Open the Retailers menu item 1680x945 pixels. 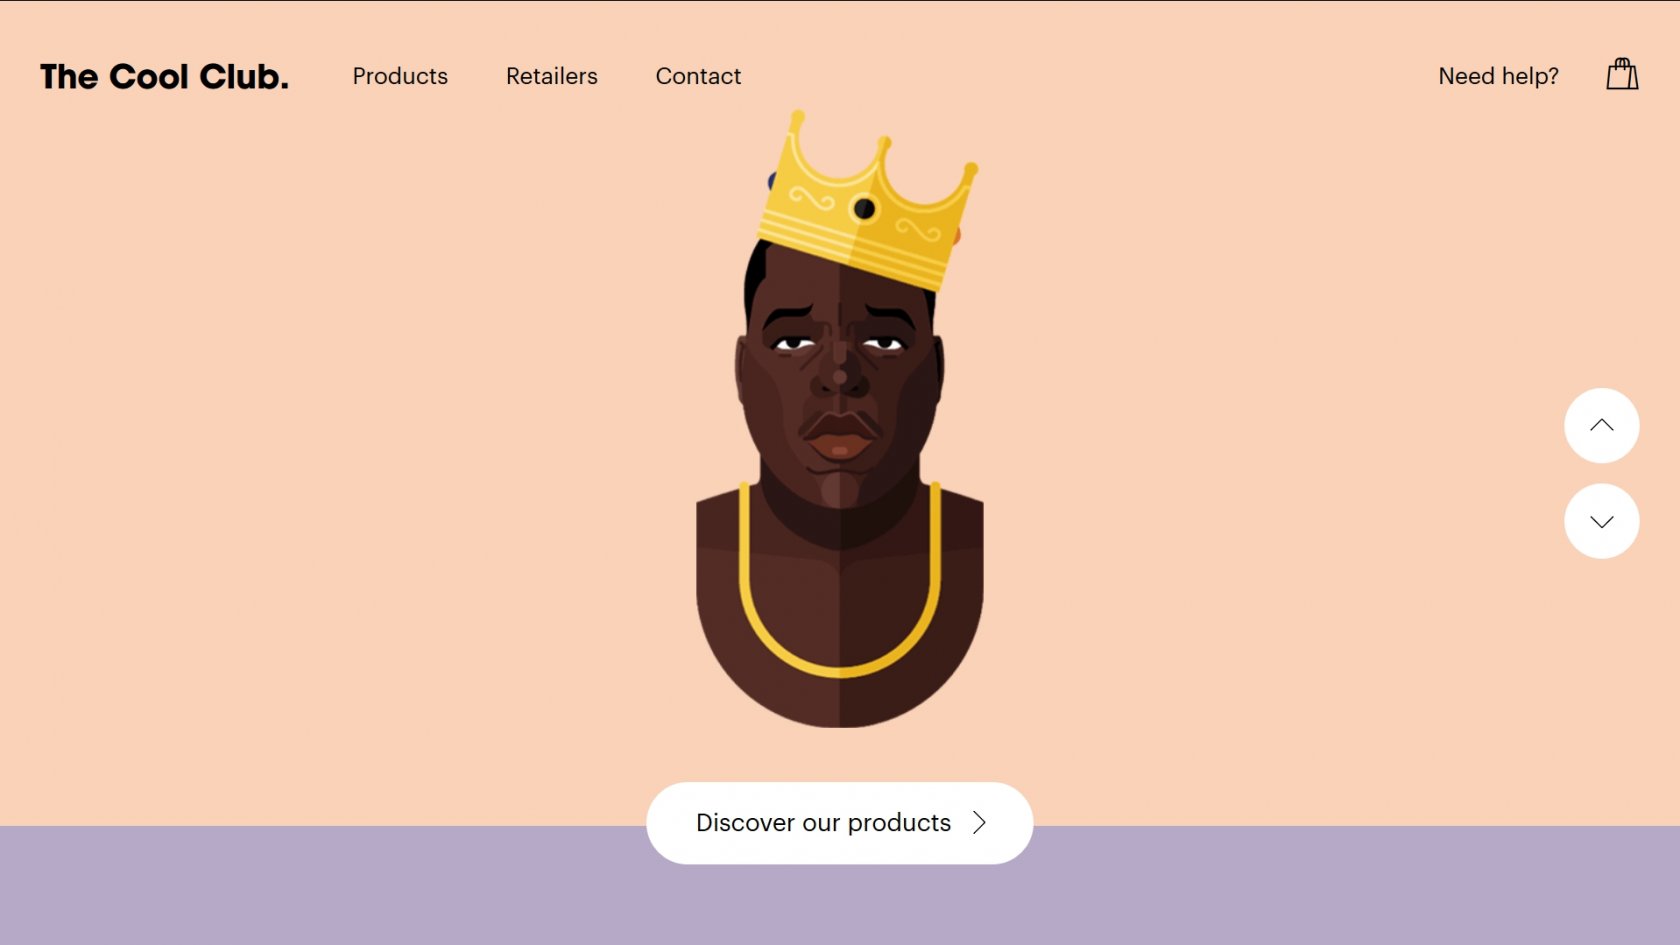pos(551,76)
